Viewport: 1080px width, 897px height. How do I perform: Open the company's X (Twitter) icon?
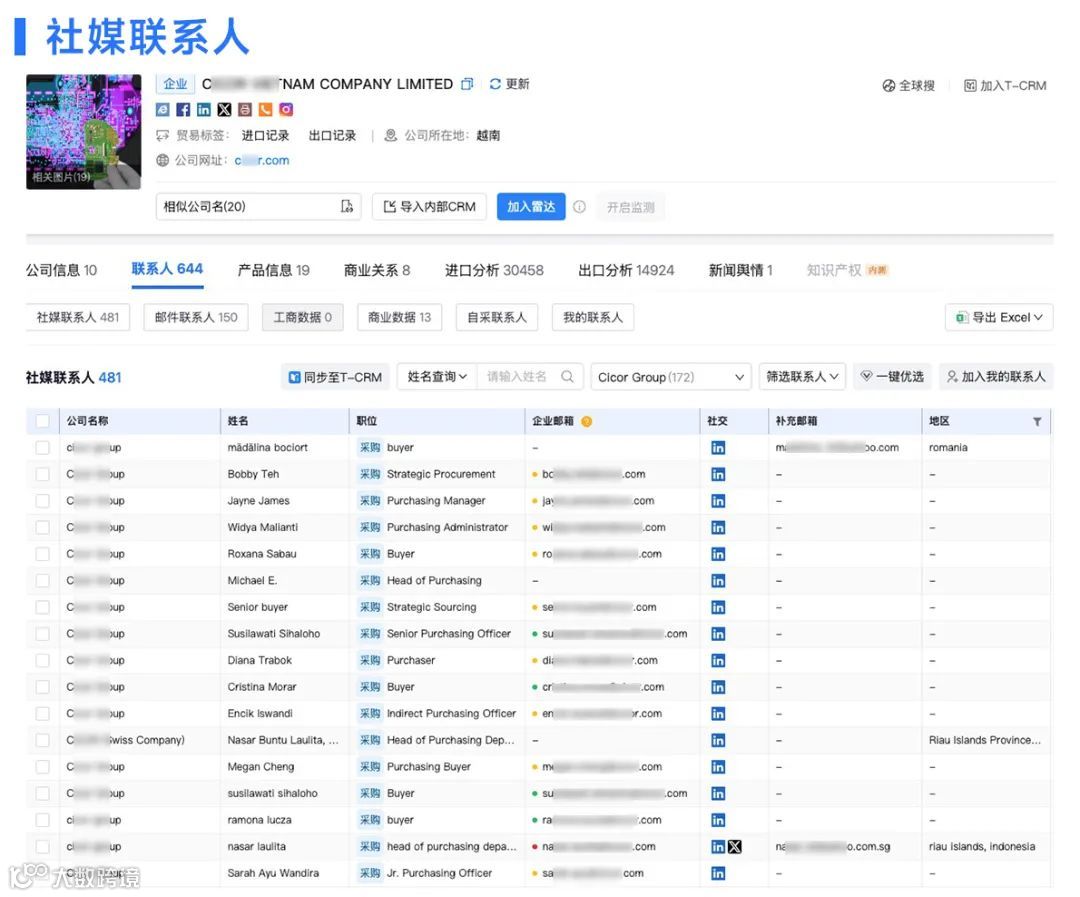pos(225,110)
